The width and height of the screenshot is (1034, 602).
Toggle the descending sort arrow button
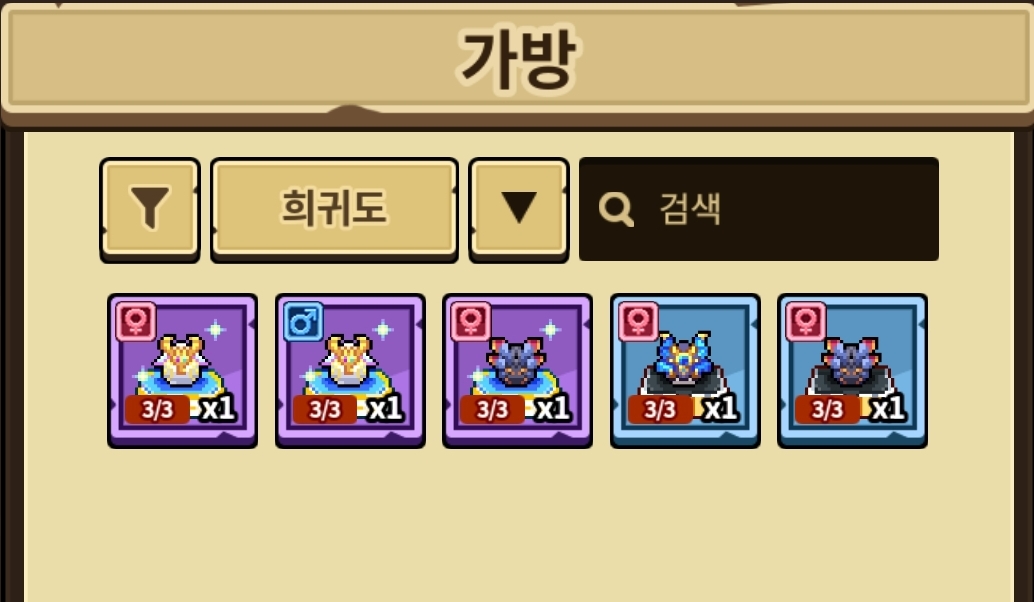(x=518, y=209)
